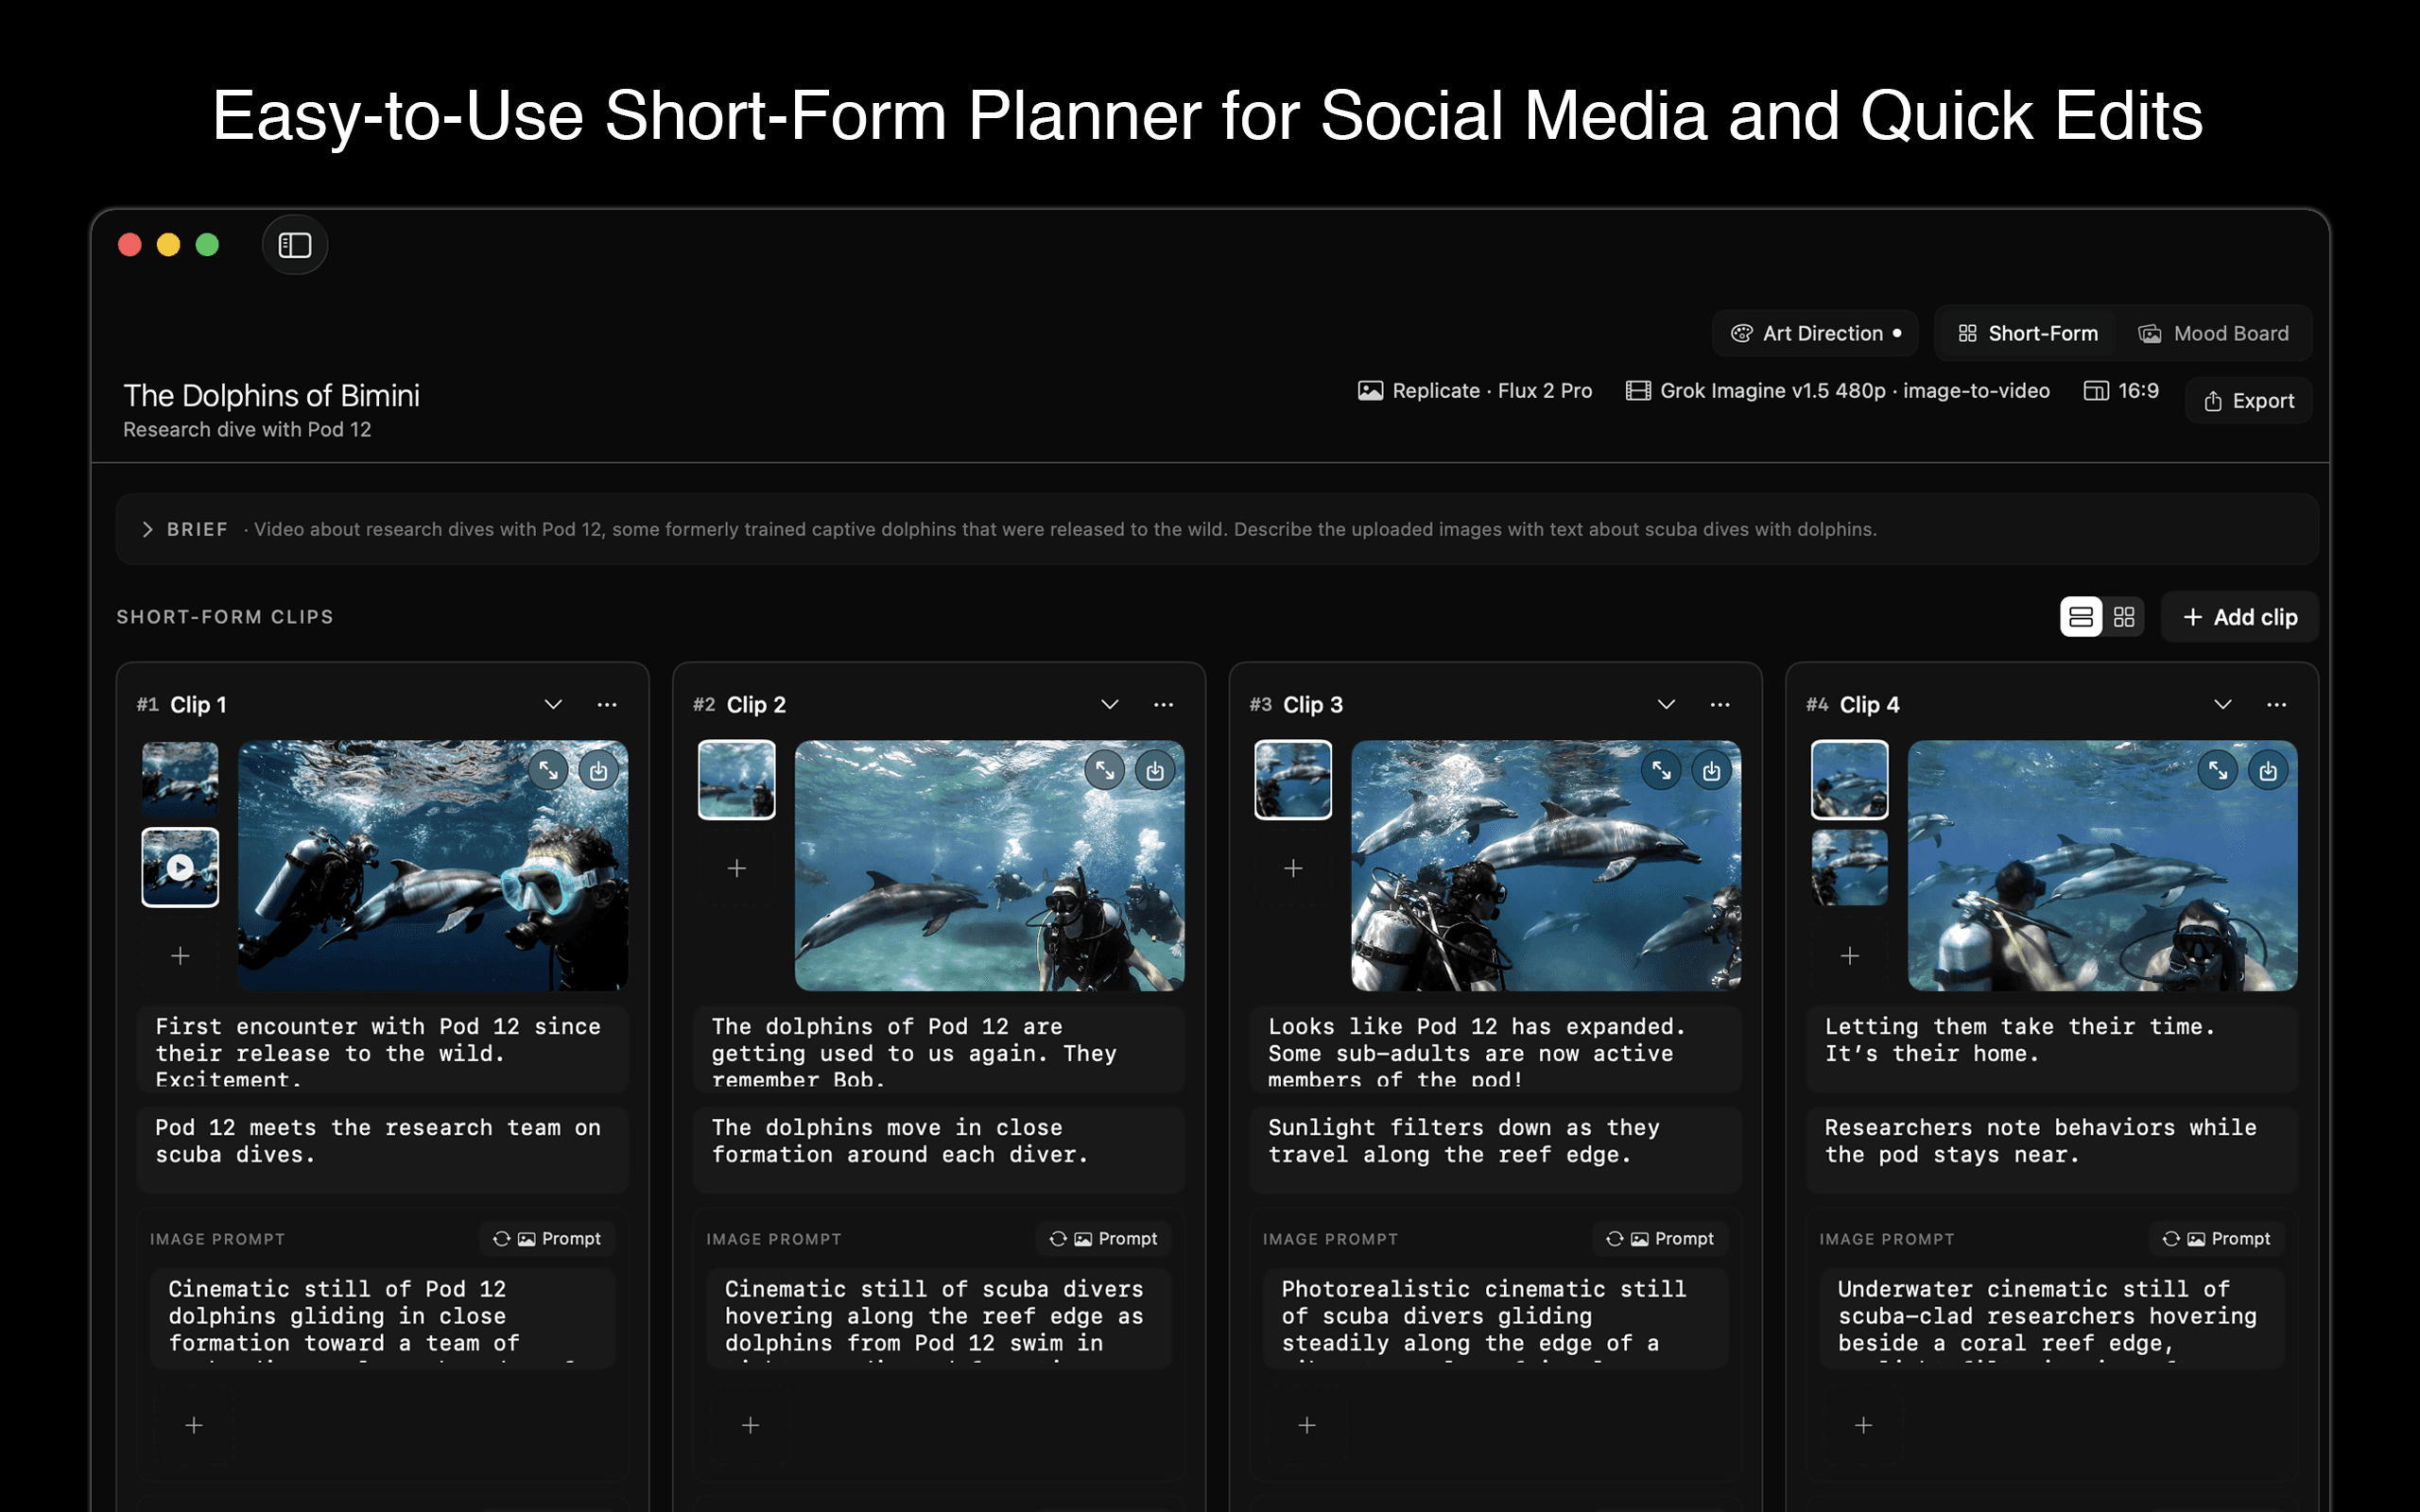Expand Clip 1 preview image fullscreen

coord(548,770)
